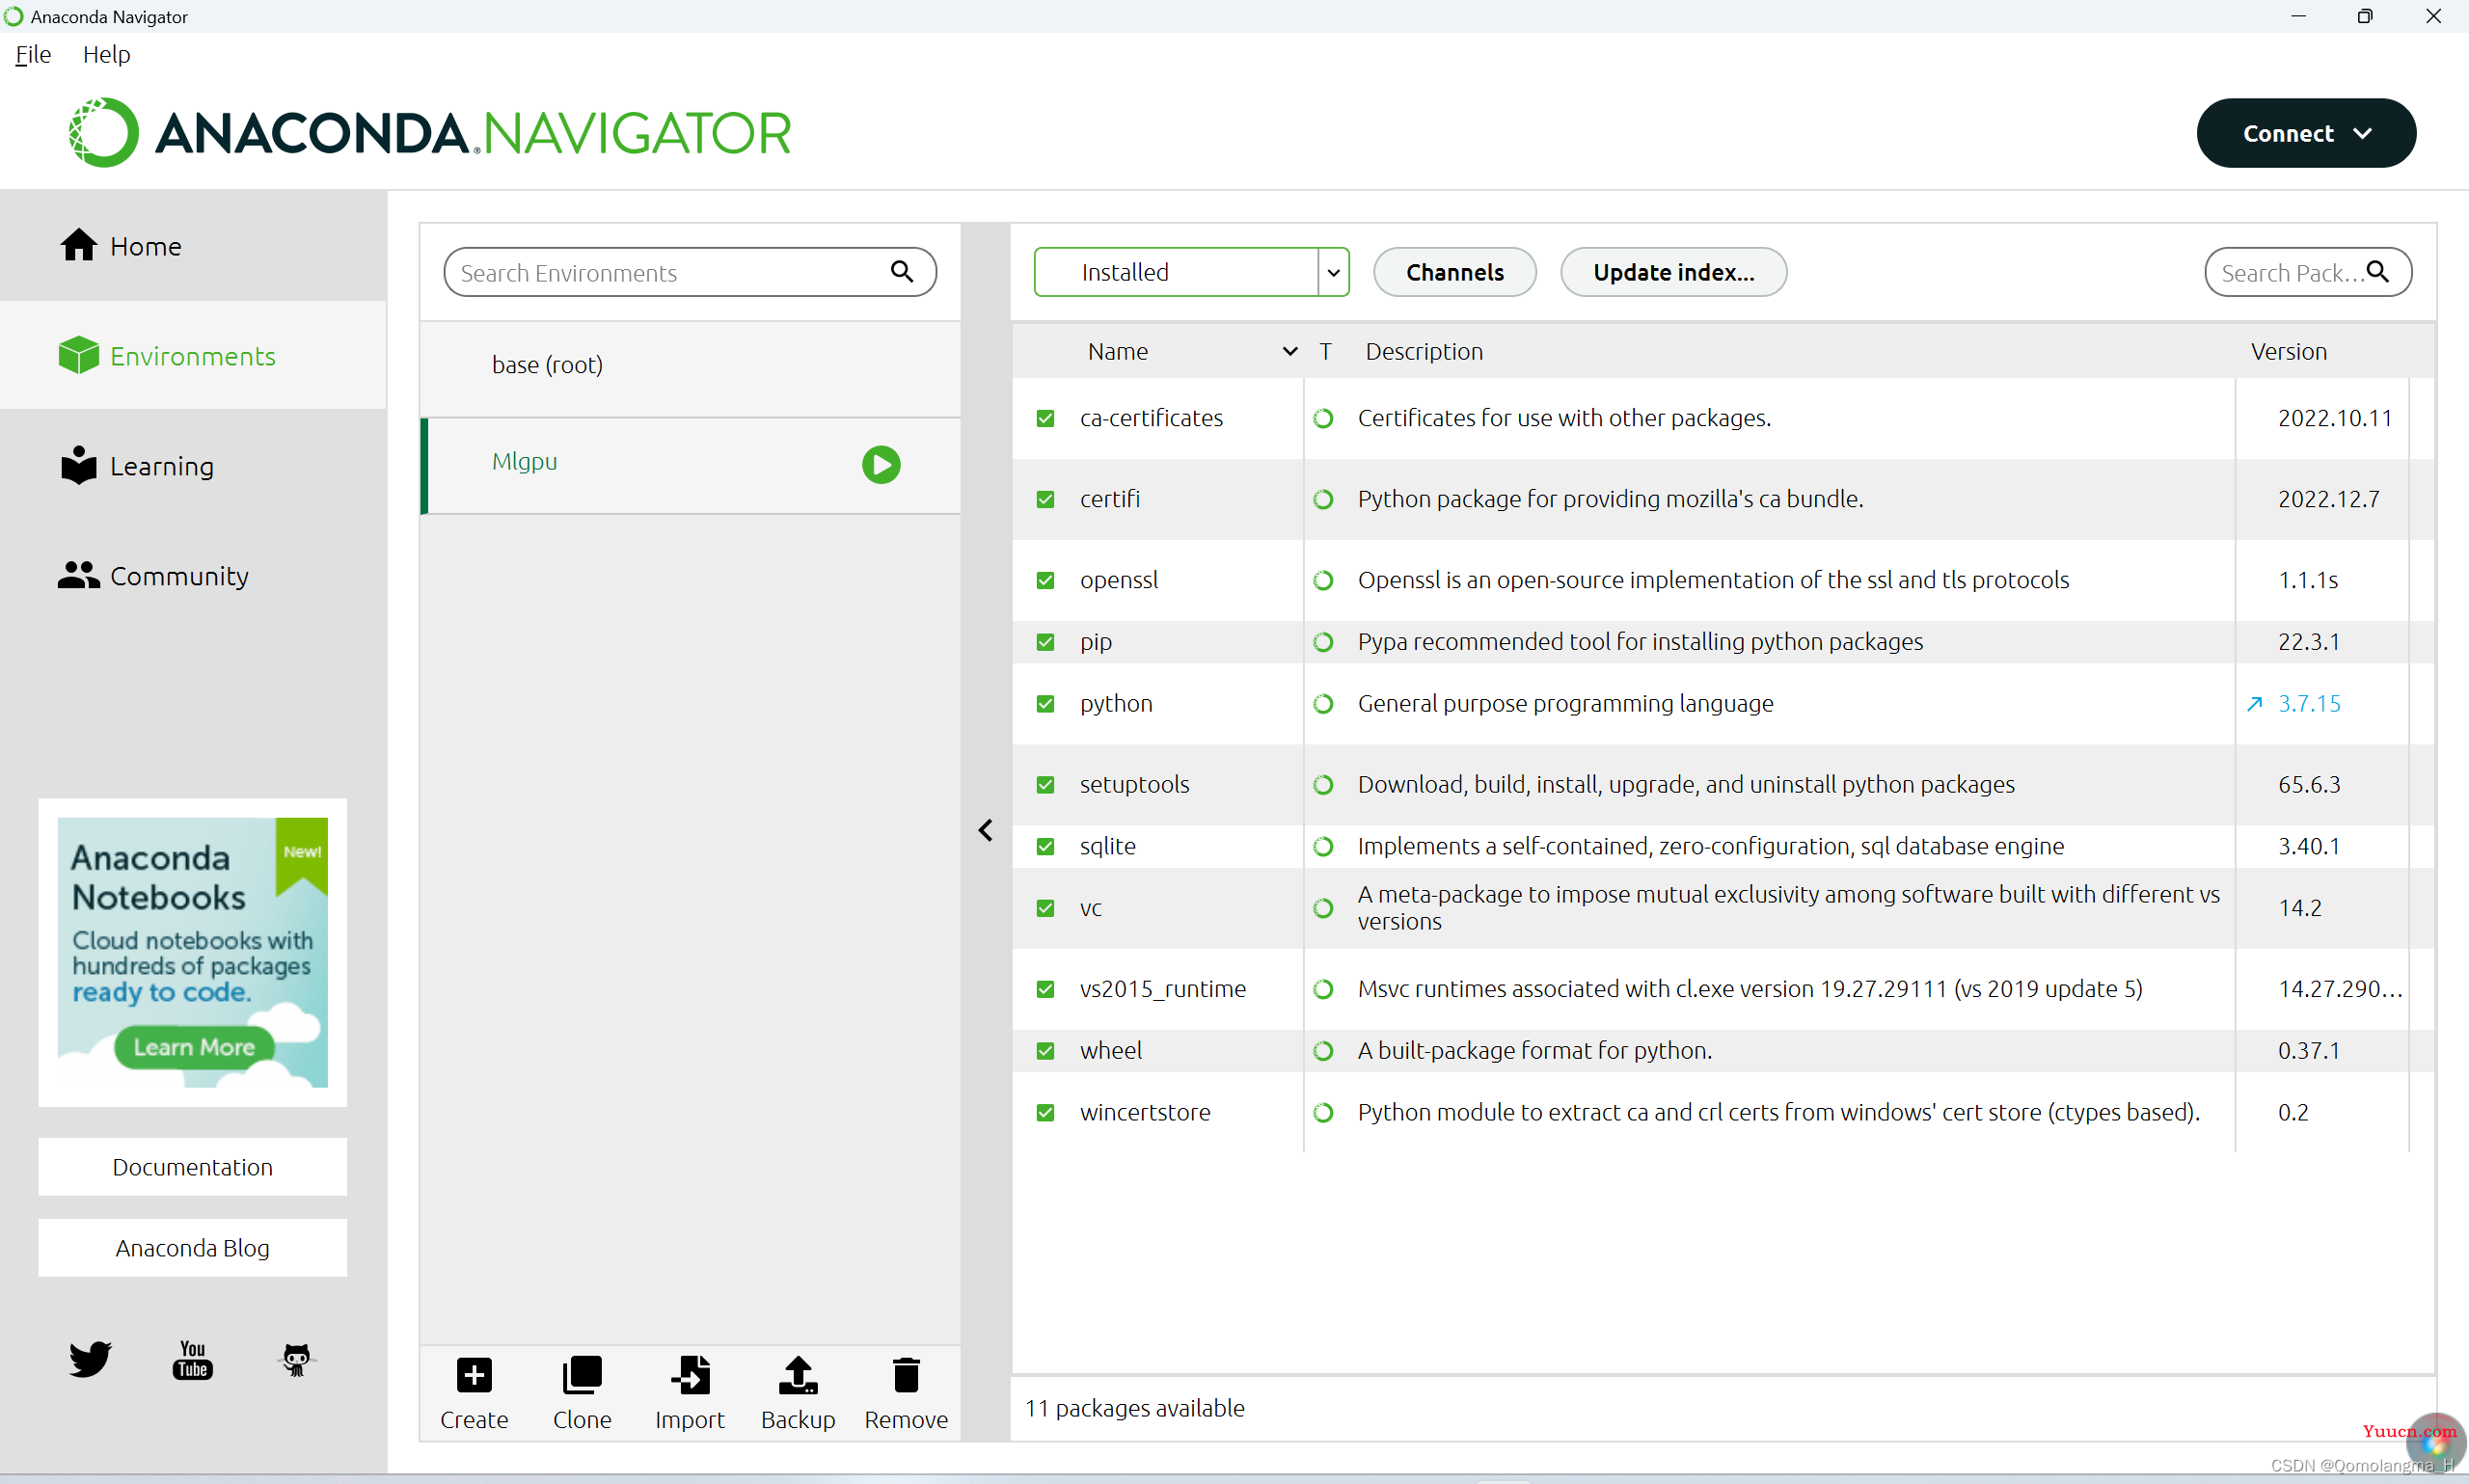Screen dimensions: 2469x1484
Task: Click the magnifier in Search Environments
Action: point(902,272)
